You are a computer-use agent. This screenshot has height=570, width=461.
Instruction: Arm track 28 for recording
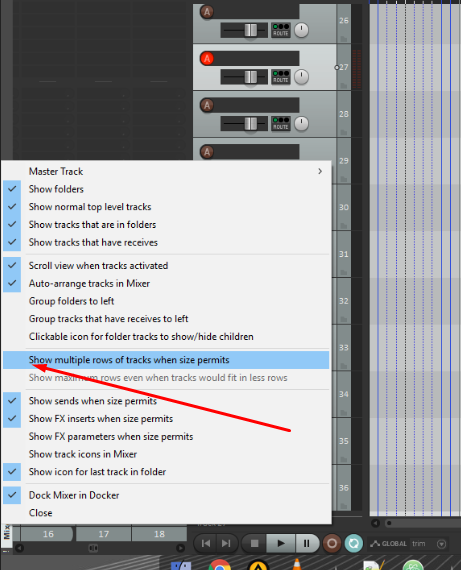(207, 105)
